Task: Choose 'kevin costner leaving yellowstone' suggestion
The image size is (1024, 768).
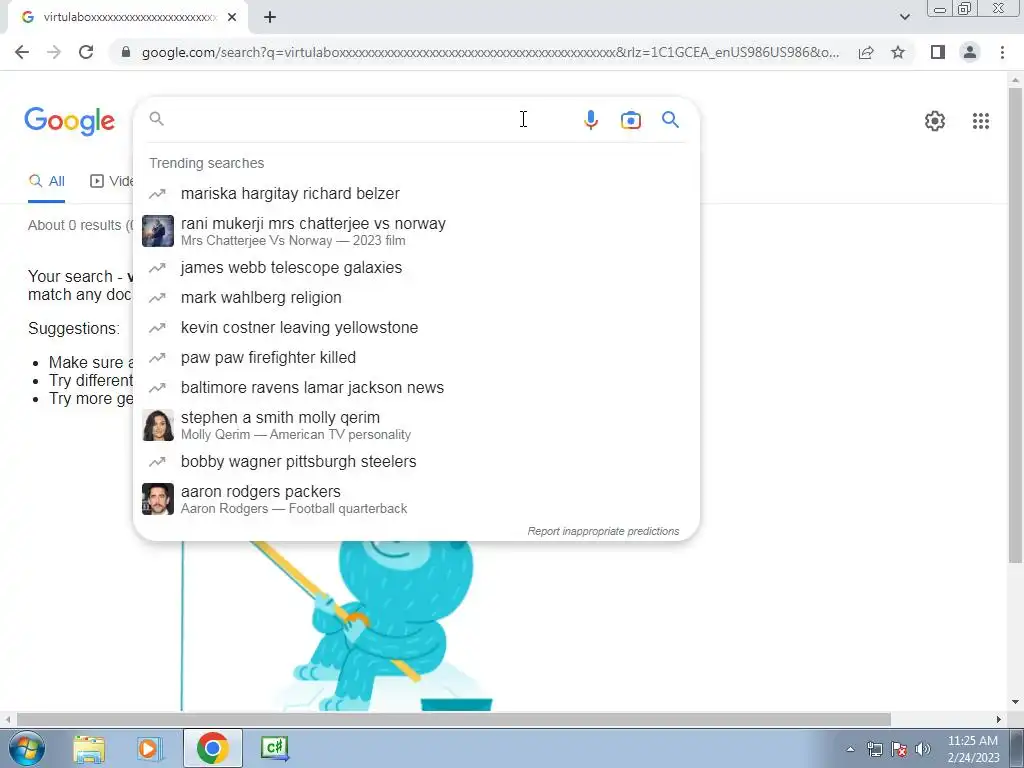Action: pyautogui.click(x=416, y=328)
